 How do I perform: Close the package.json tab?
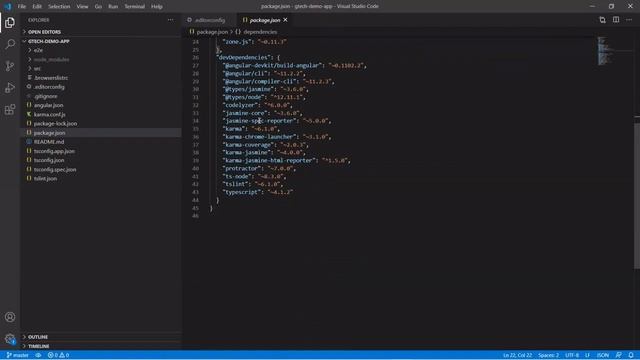pos(285,20)
